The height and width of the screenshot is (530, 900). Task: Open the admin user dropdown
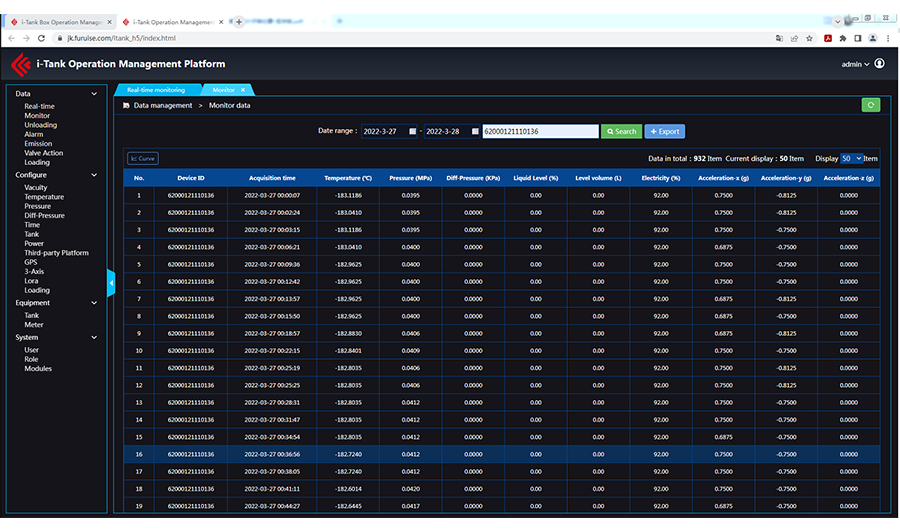(x=855, y=64)
